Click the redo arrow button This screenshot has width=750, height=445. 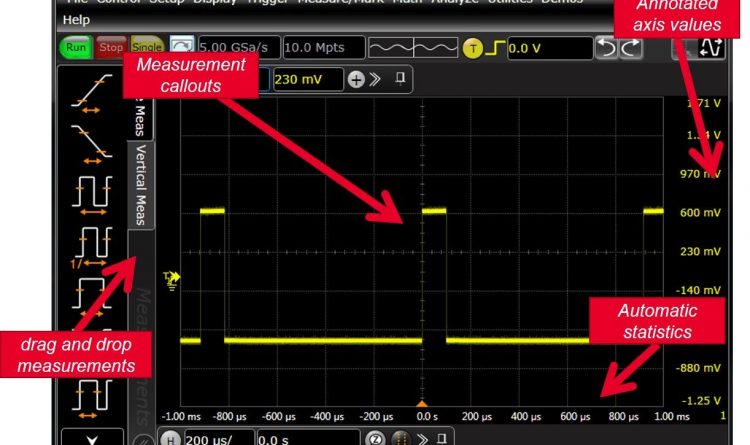pos(631,48)
